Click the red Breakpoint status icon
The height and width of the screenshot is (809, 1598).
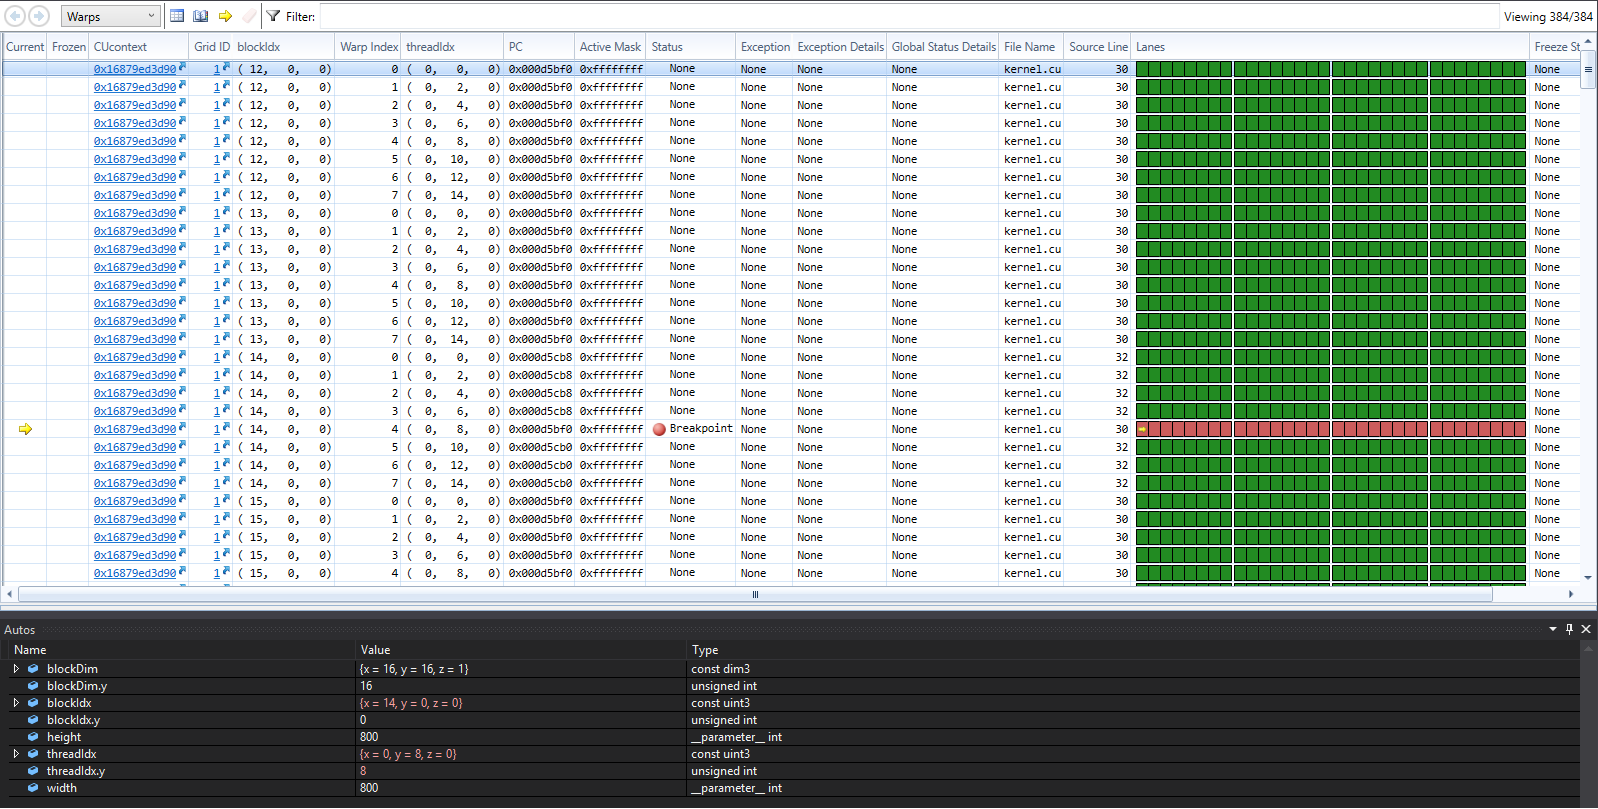pos(659,429)
